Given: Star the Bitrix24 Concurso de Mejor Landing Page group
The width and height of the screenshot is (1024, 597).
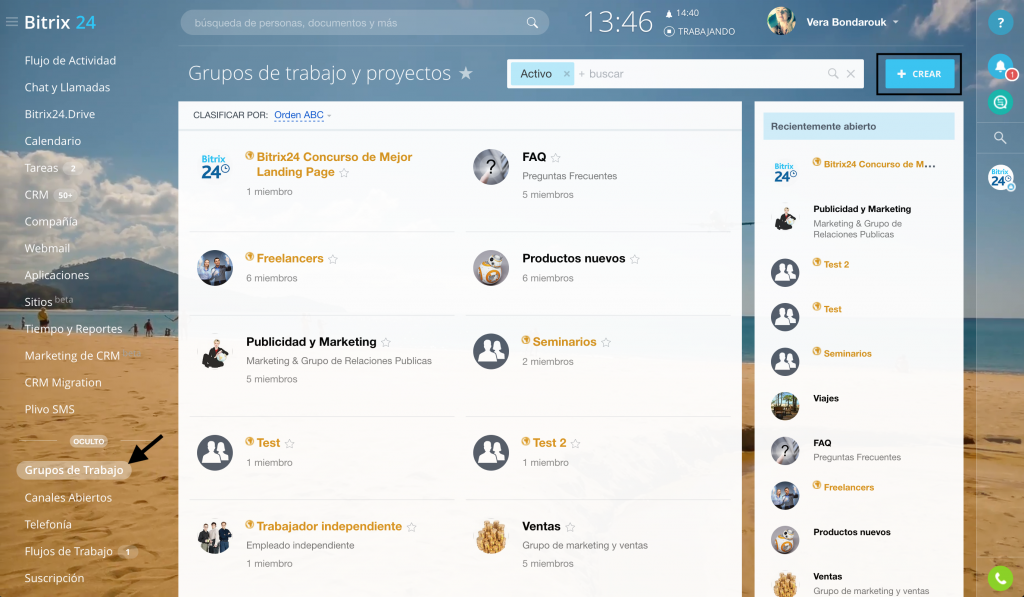Looking at the screenshot, I should (x=344, y=173).
